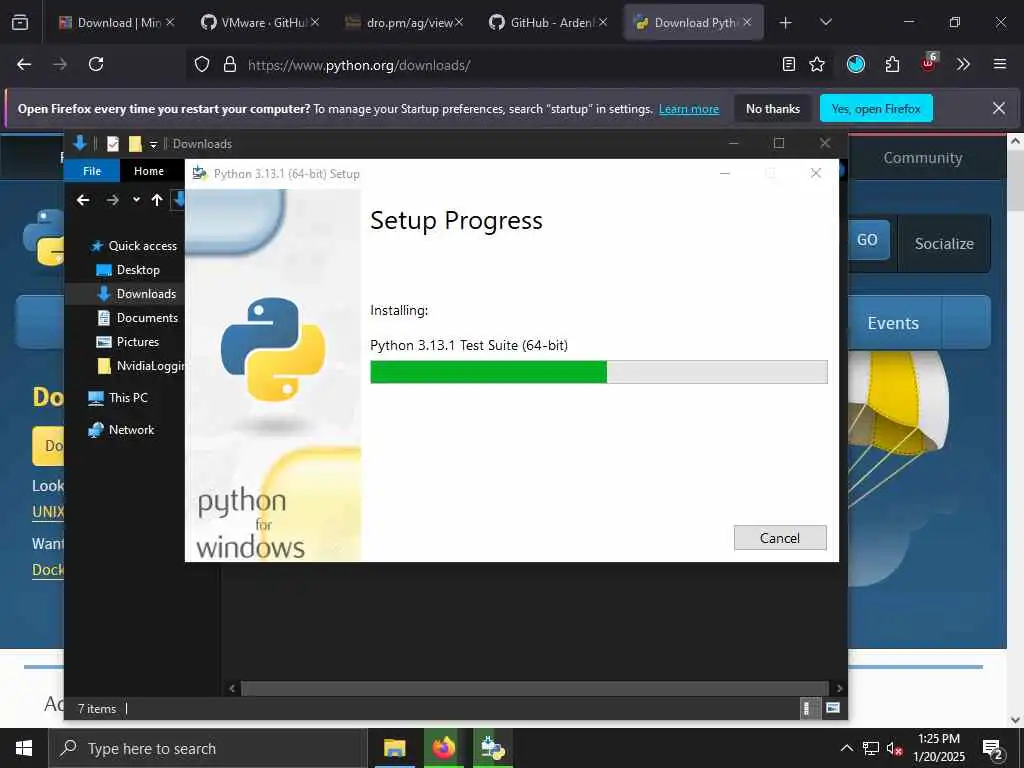Show hidden system tray icons
The height and width of the screenshot is (768, 1024).
[x=846, y=748]
